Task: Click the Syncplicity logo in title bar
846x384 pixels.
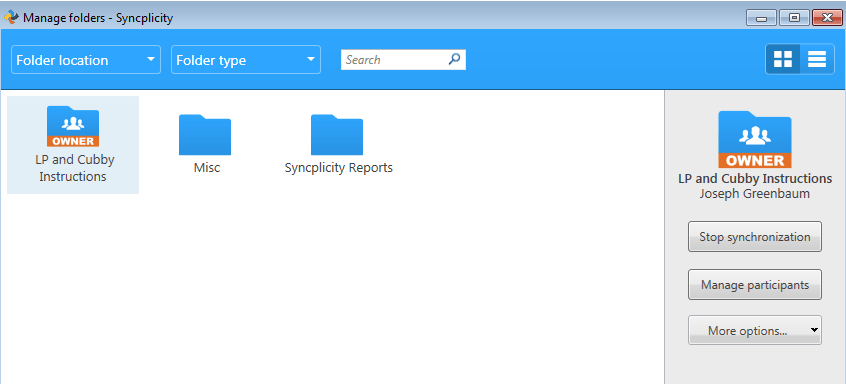Action: coord(11,18)
